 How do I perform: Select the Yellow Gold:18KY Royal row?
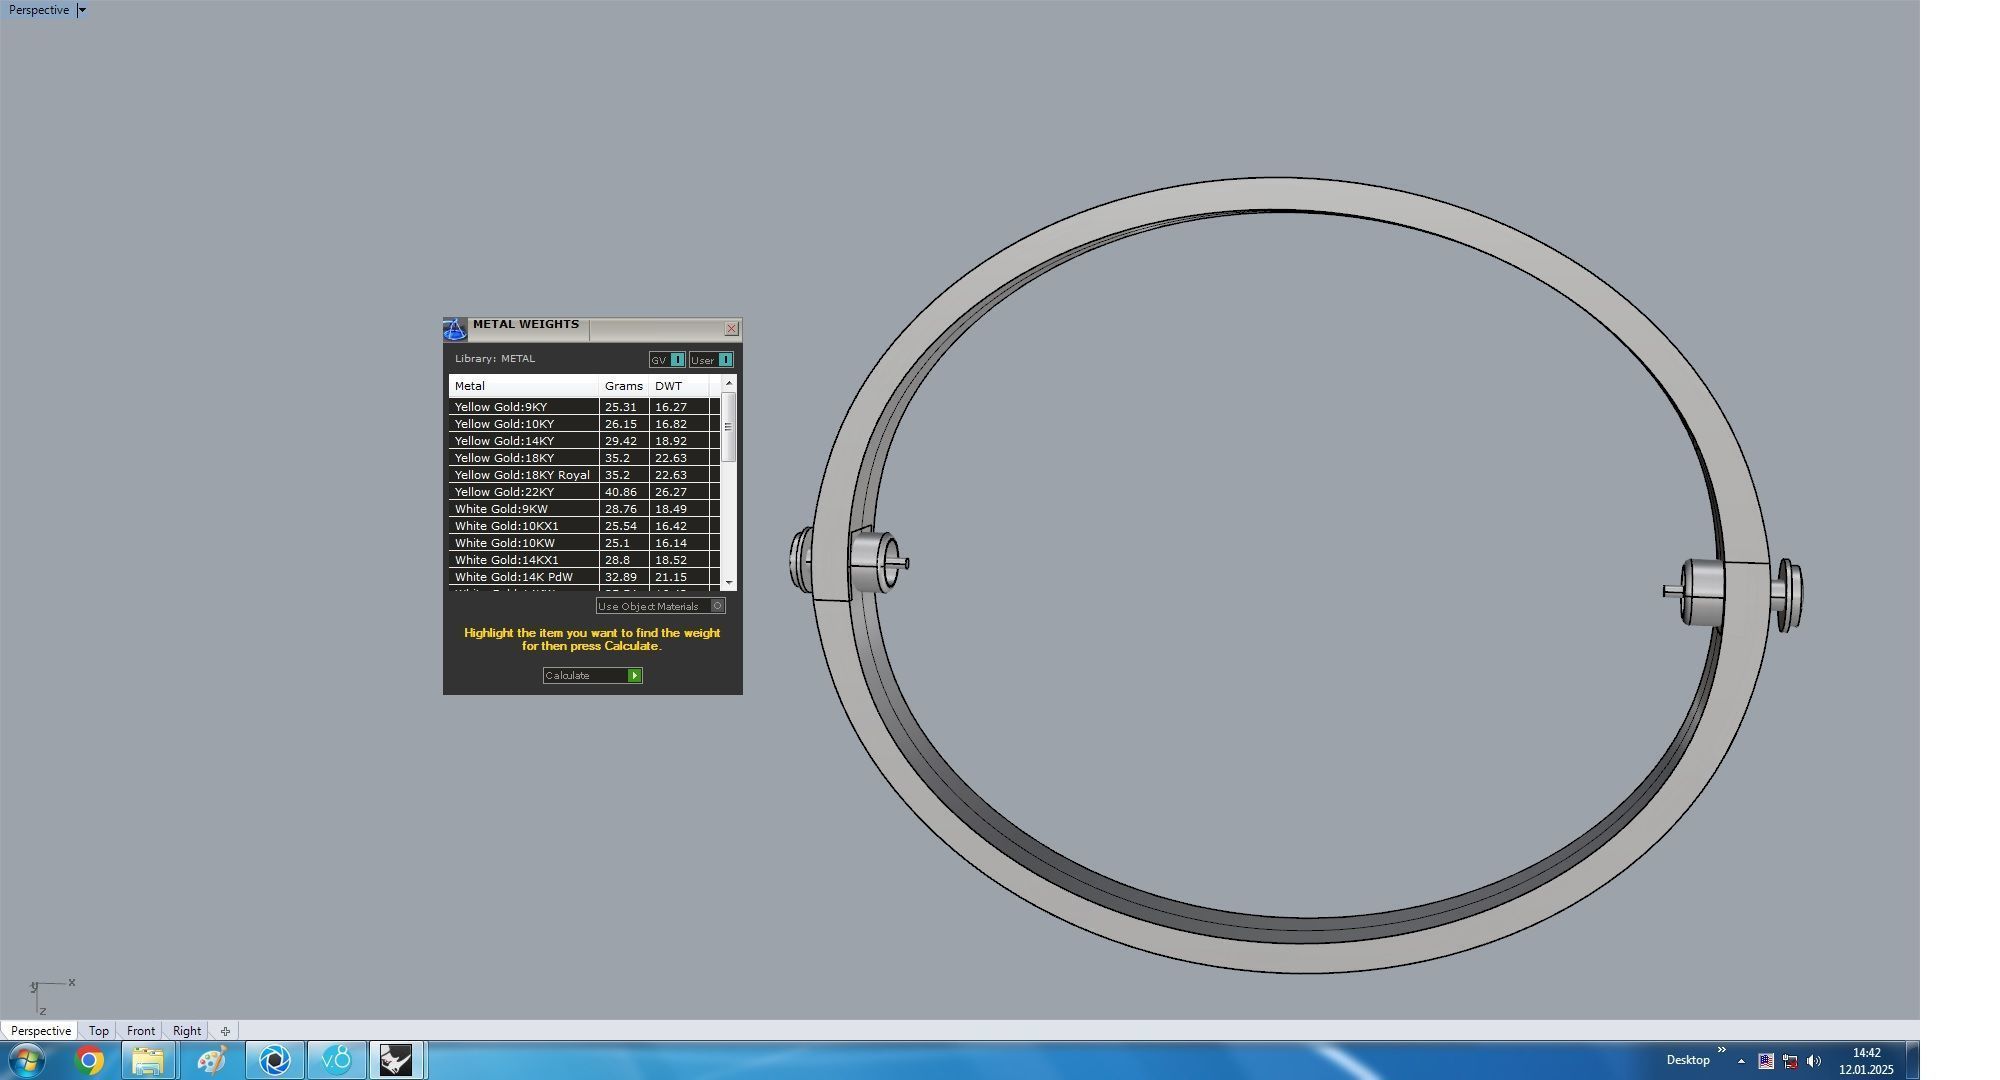click(584, 475)
